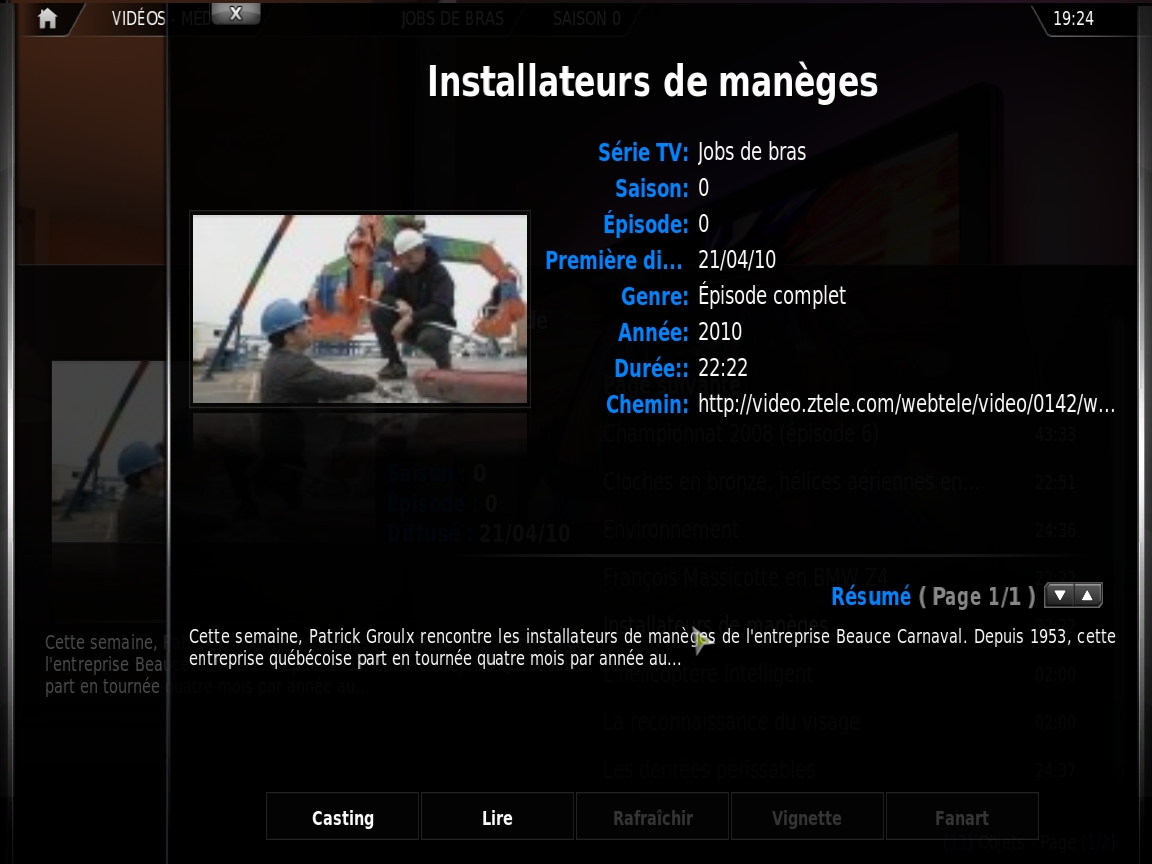
Task: Click the Genre value Épisode complet
Action: [x=772, y=295]
